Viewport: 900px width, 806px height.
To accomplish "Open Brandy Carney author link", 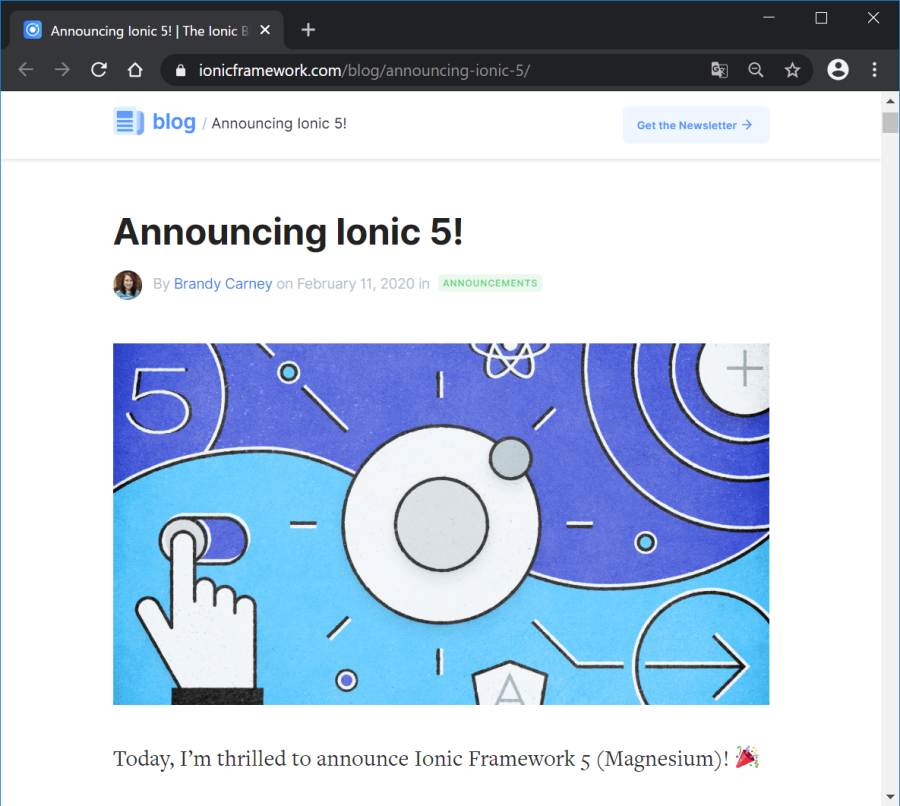I will coord(223,284).
